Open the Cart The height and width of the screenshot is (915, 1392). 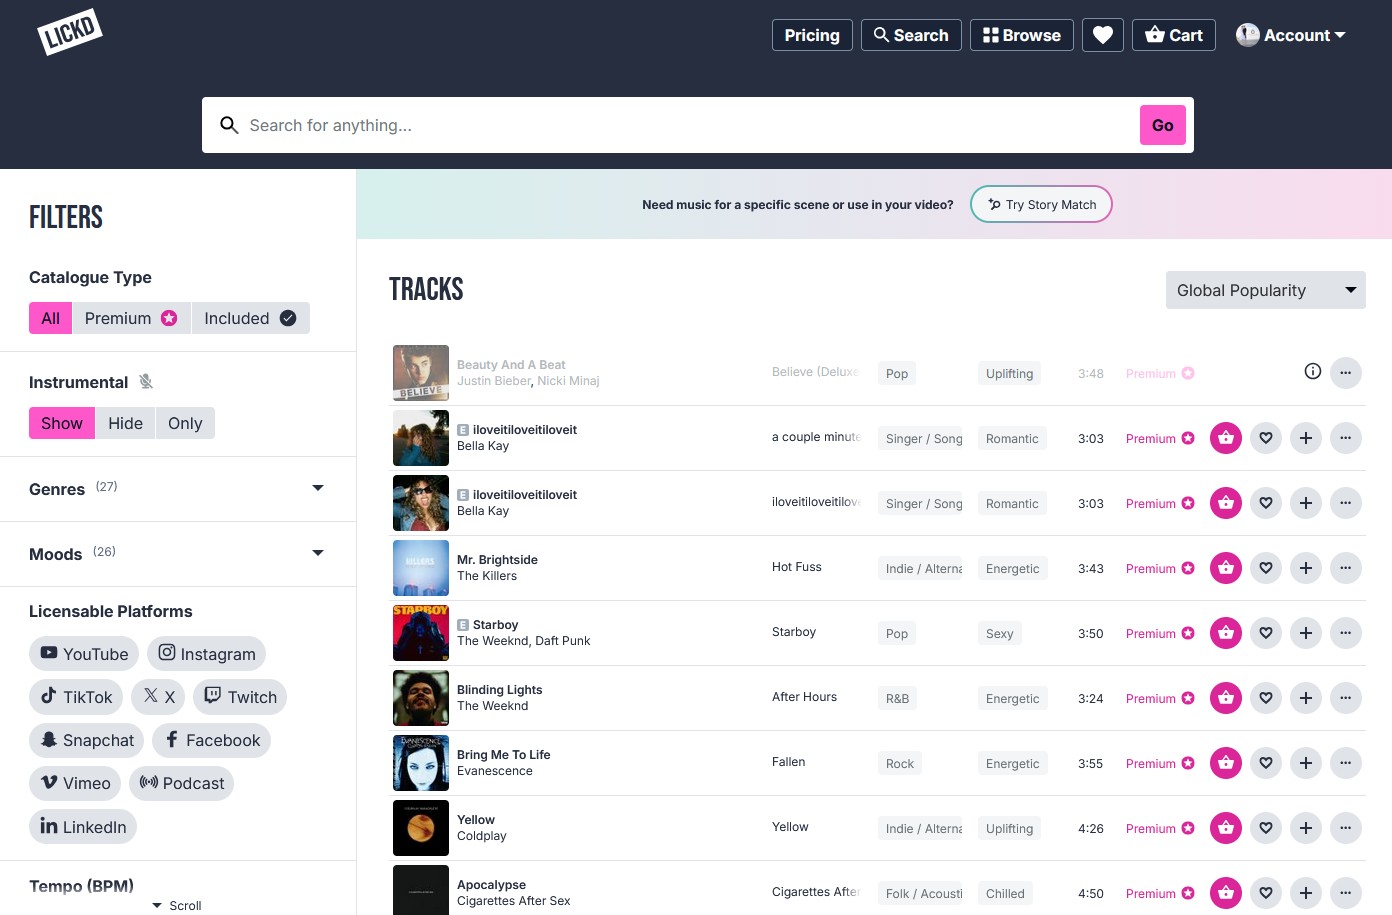(x=1174, y=35)
